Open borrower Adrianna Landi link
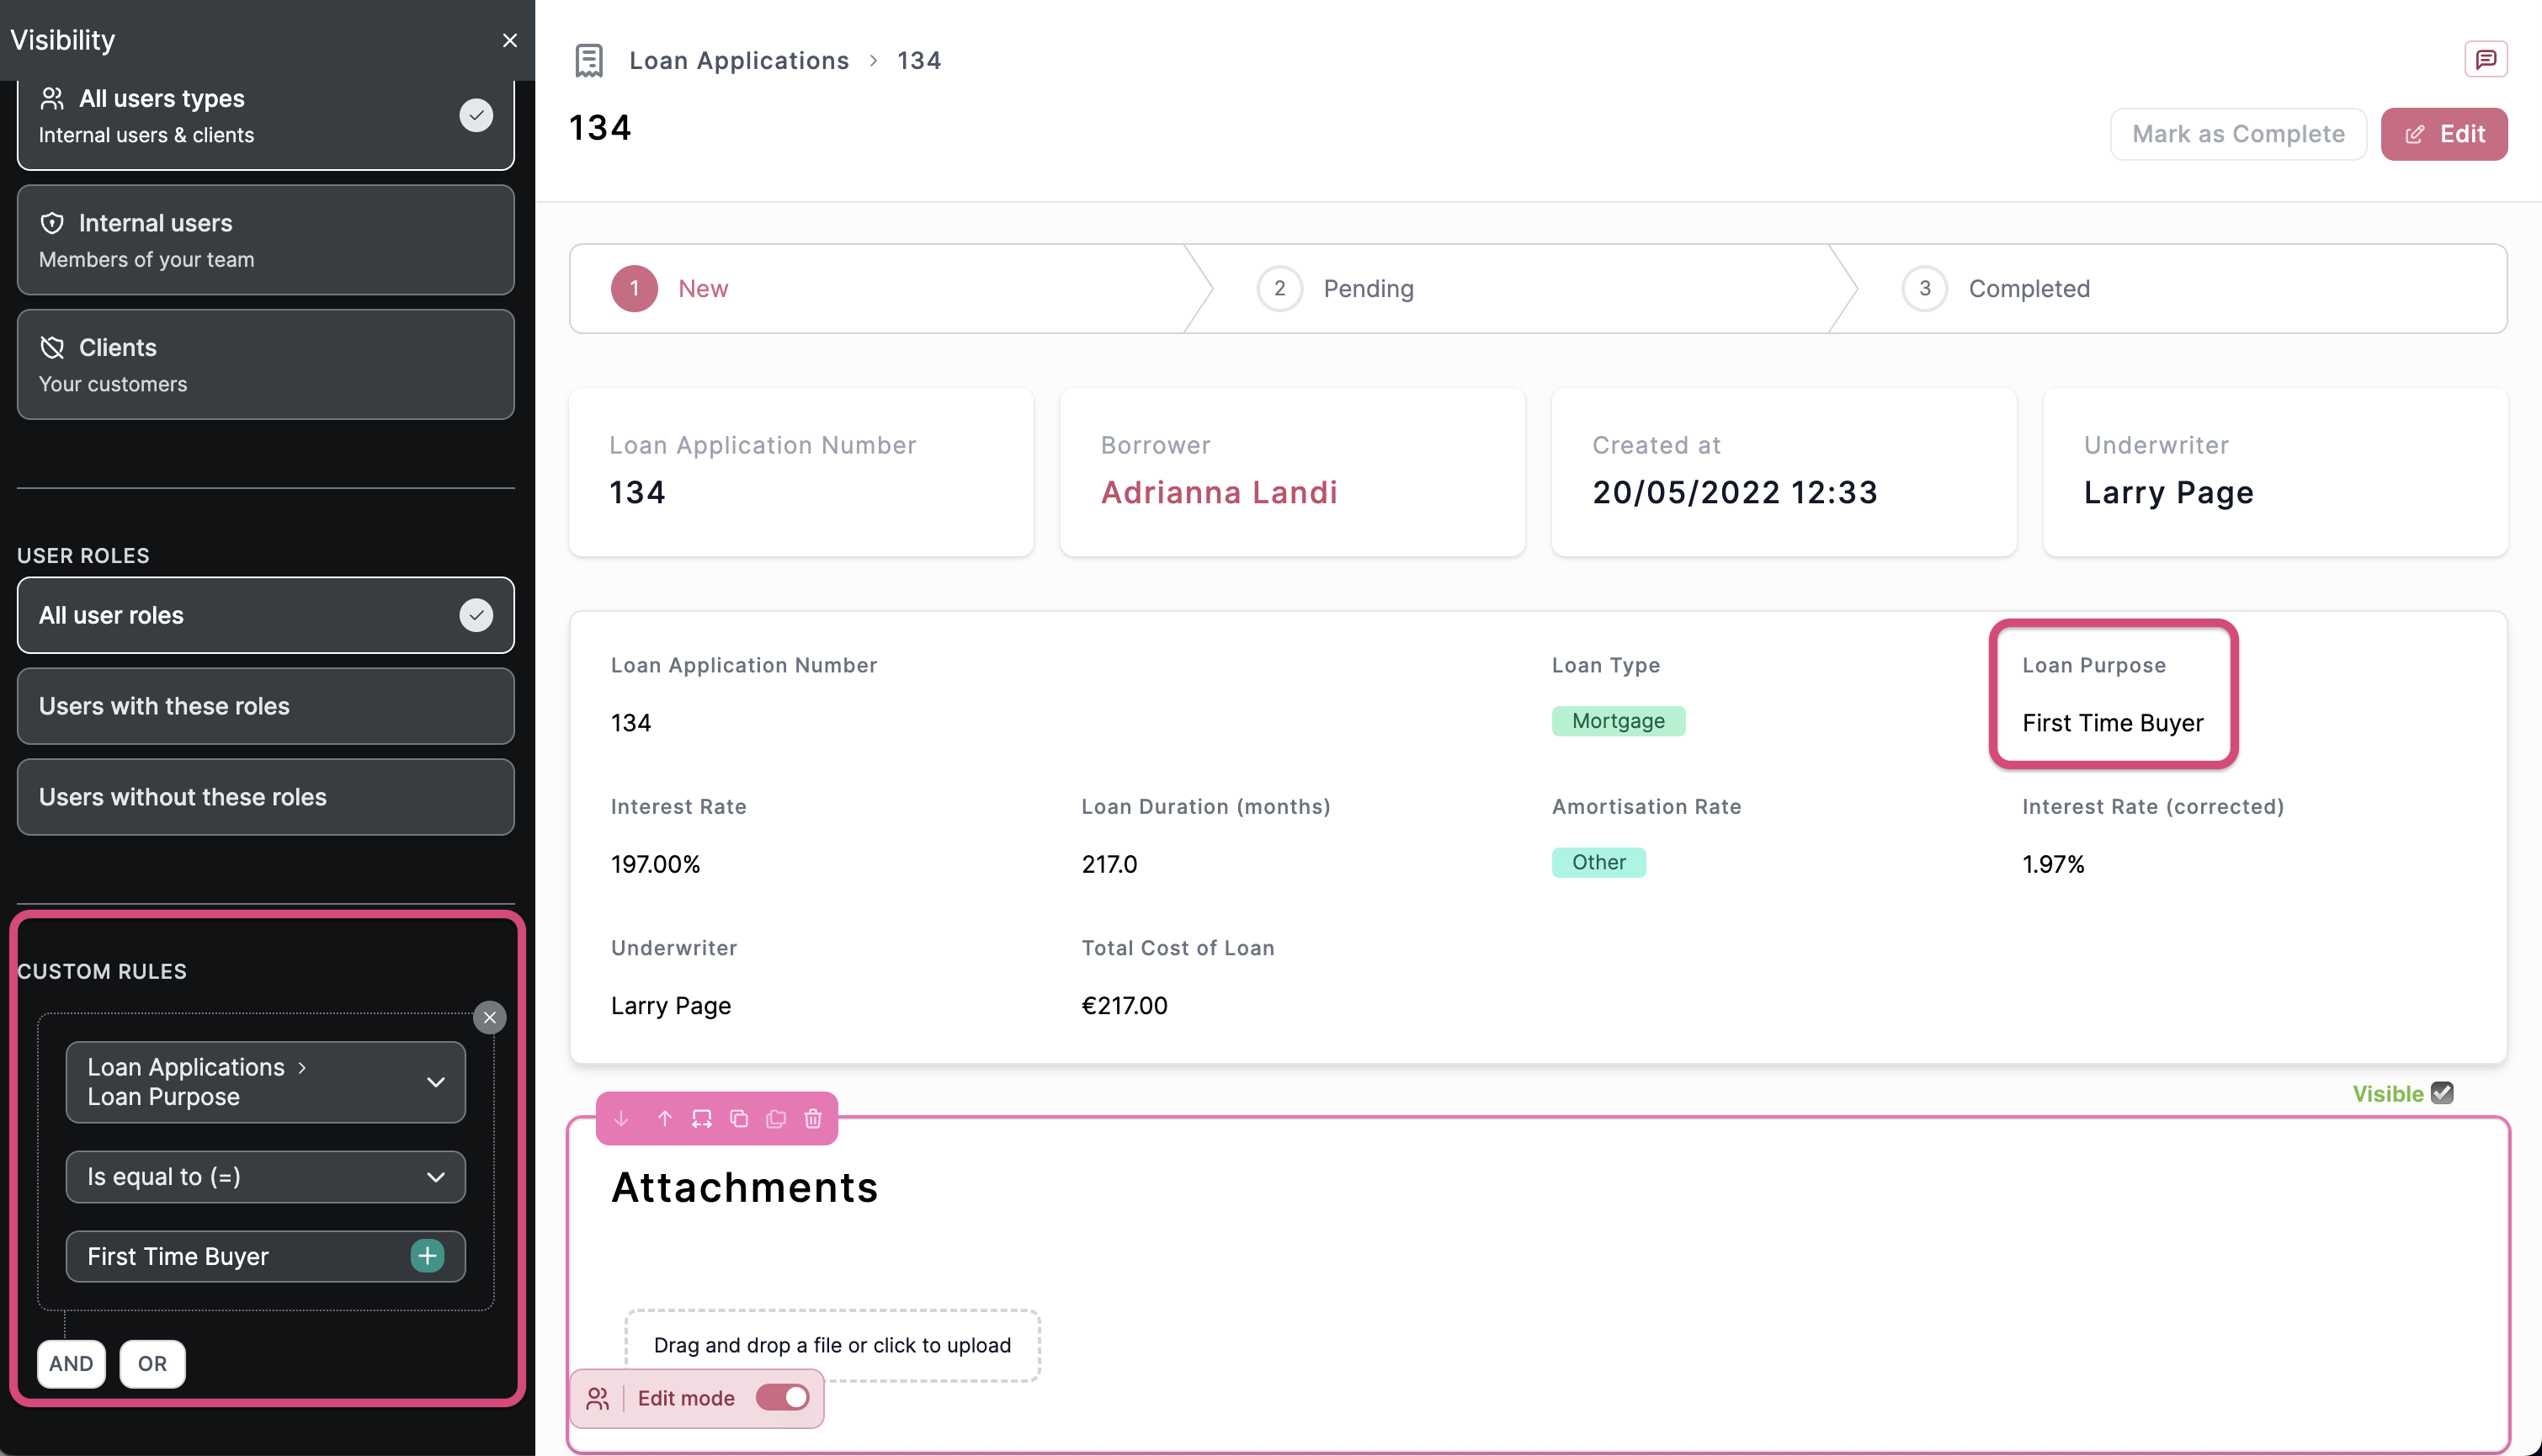Screen dimensions: 2542x1456 1218,492
